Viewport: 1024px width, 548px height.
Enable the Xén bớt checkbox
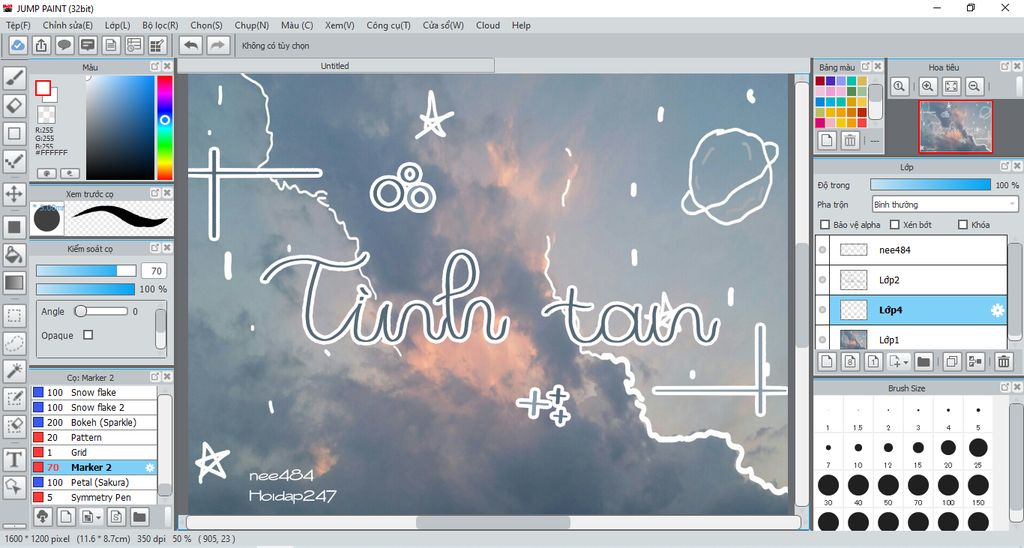(895, 225)
